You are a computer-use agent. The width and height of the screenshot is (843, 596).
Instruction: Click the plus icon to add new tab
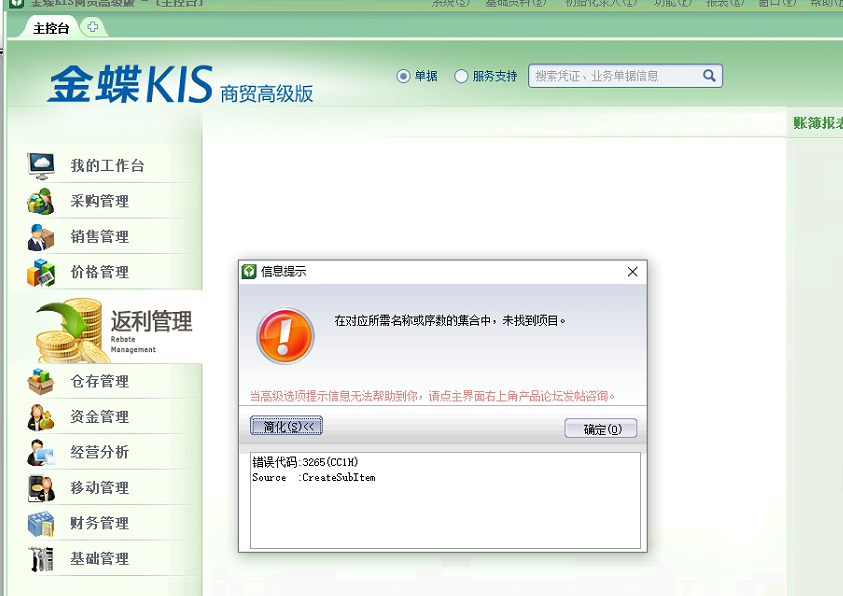coord(92,26)
